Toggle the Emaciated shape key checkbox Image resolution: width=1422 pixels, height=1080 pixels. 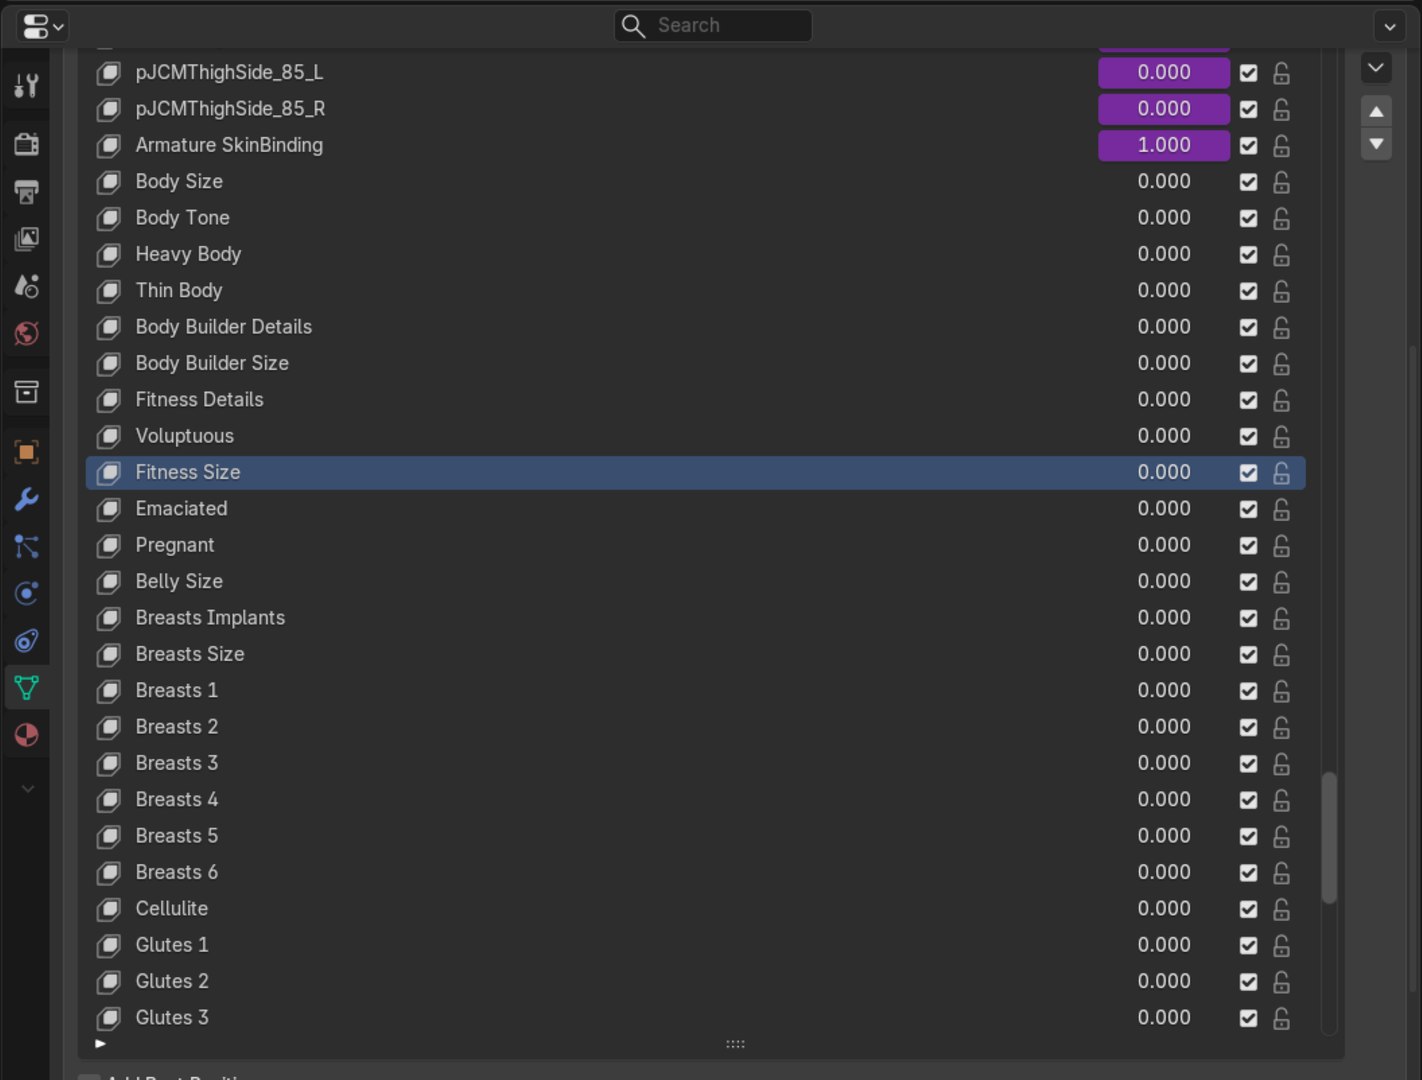pos(1248,509)
